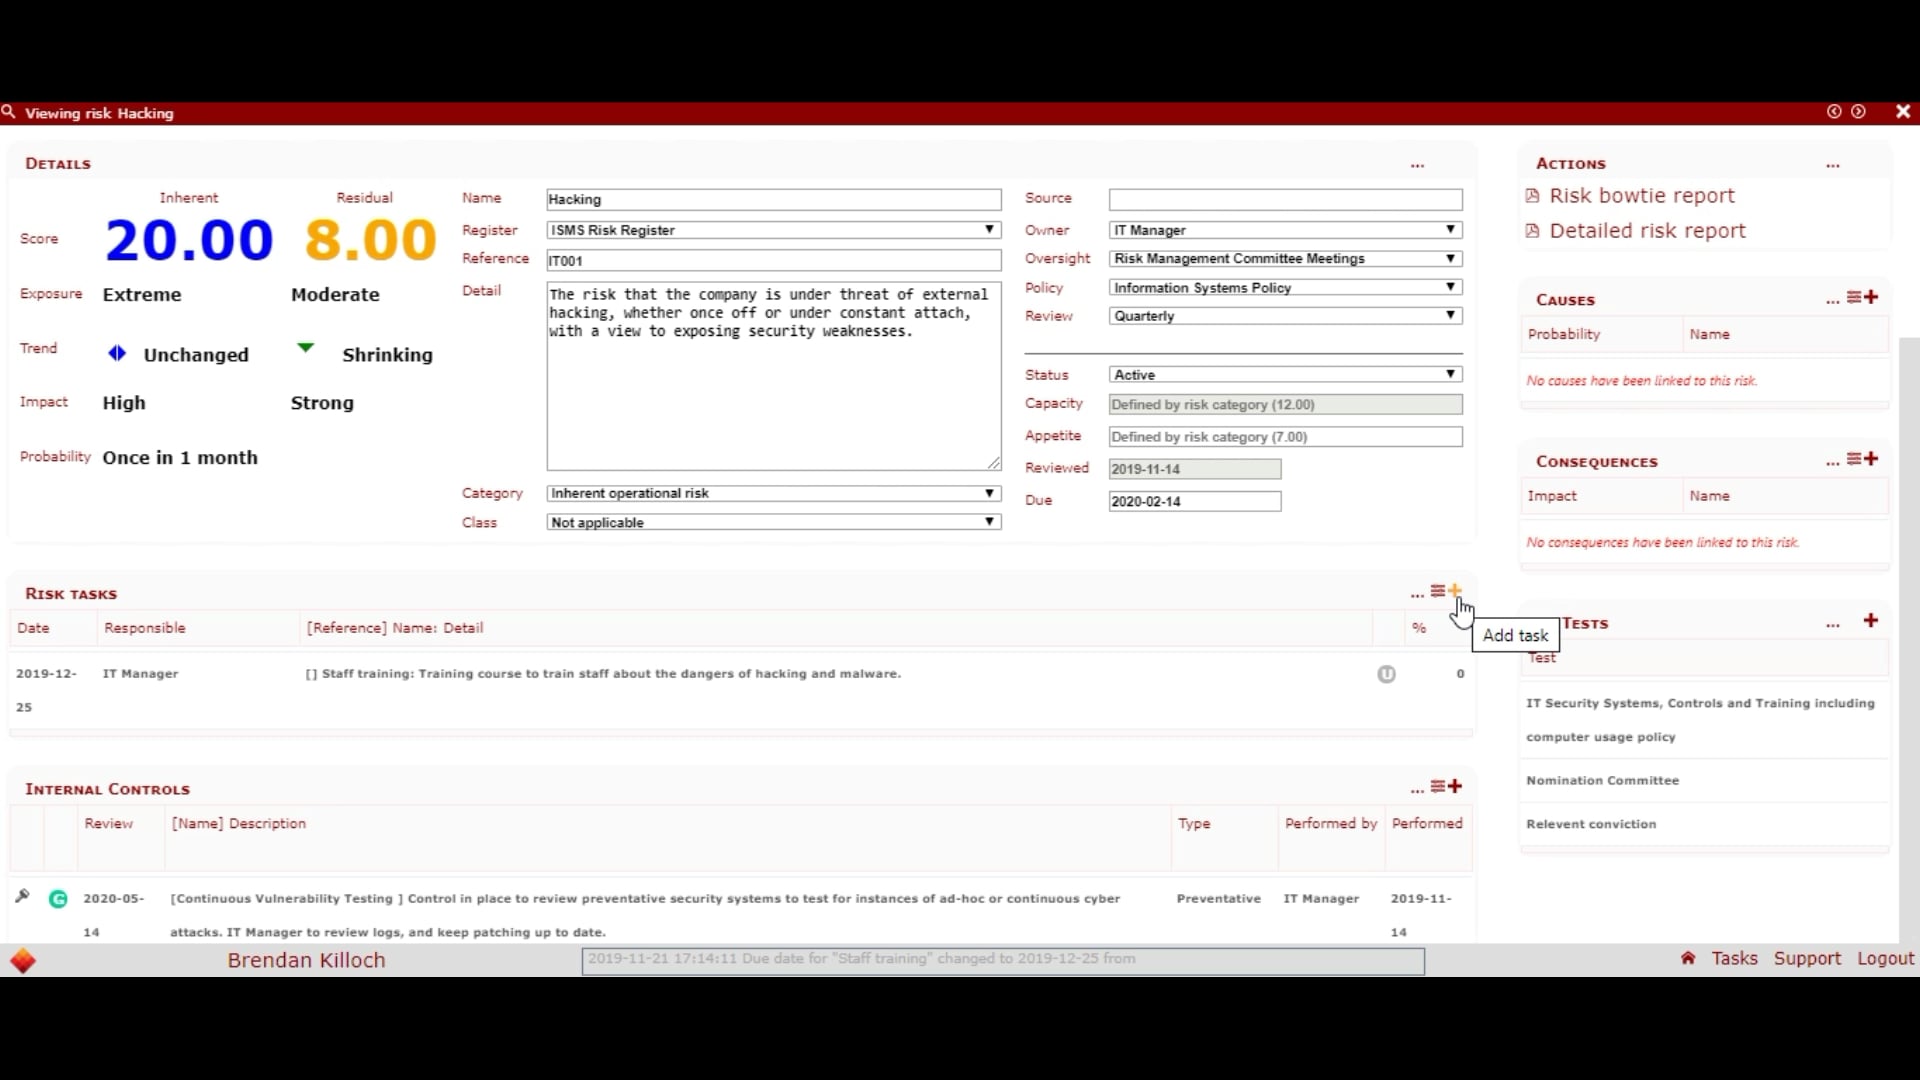
Task: Click the key icon on the Continuous Vulnerability Testing control
Action: 22,897
